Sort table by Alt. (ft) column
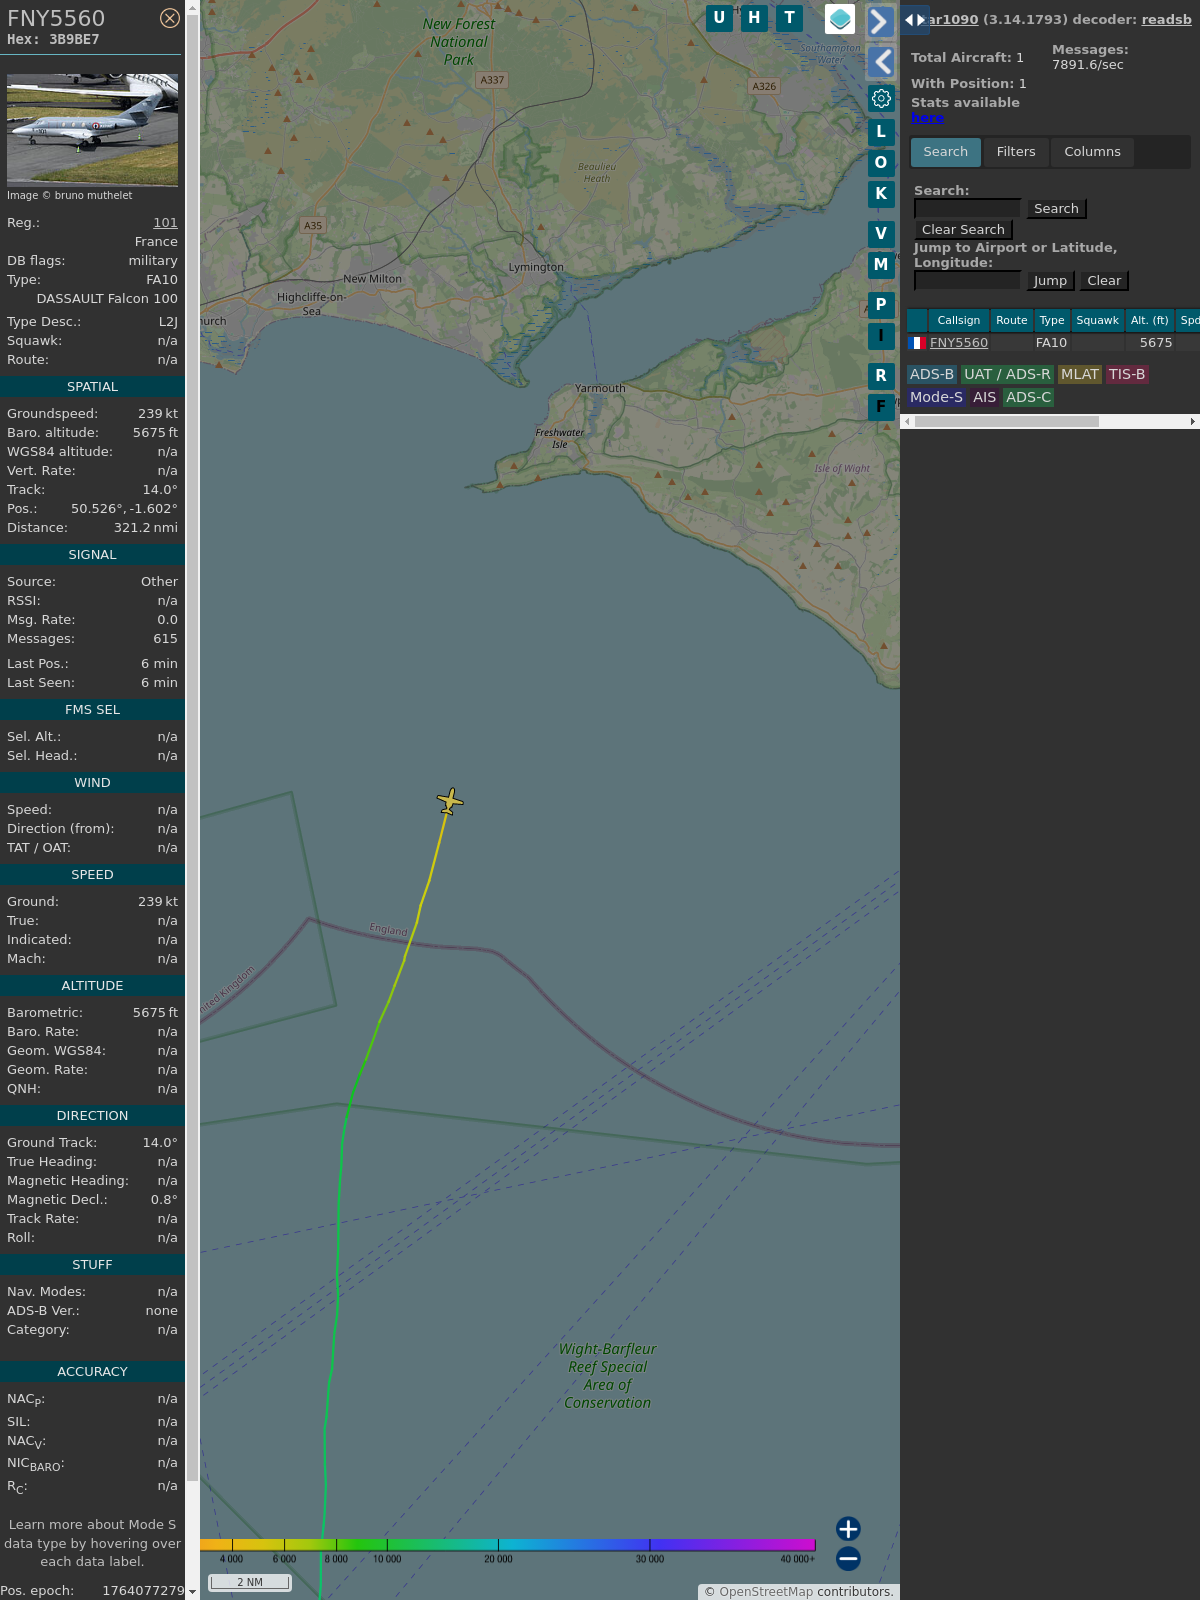 coord(1149,321)
